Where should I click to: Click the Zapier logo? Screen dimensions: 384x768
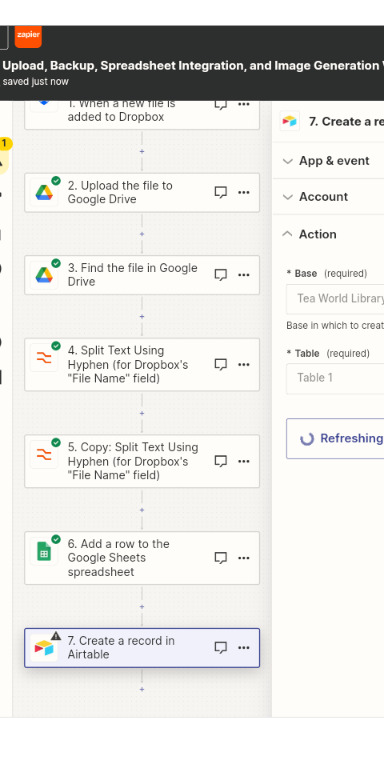point(28,37)
